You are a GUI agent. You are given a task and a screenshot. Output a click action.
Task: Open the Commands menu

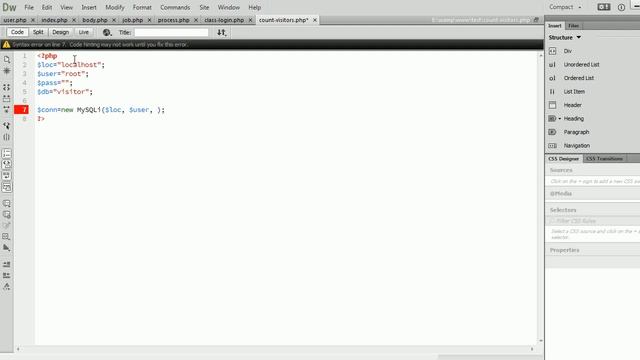175,7
